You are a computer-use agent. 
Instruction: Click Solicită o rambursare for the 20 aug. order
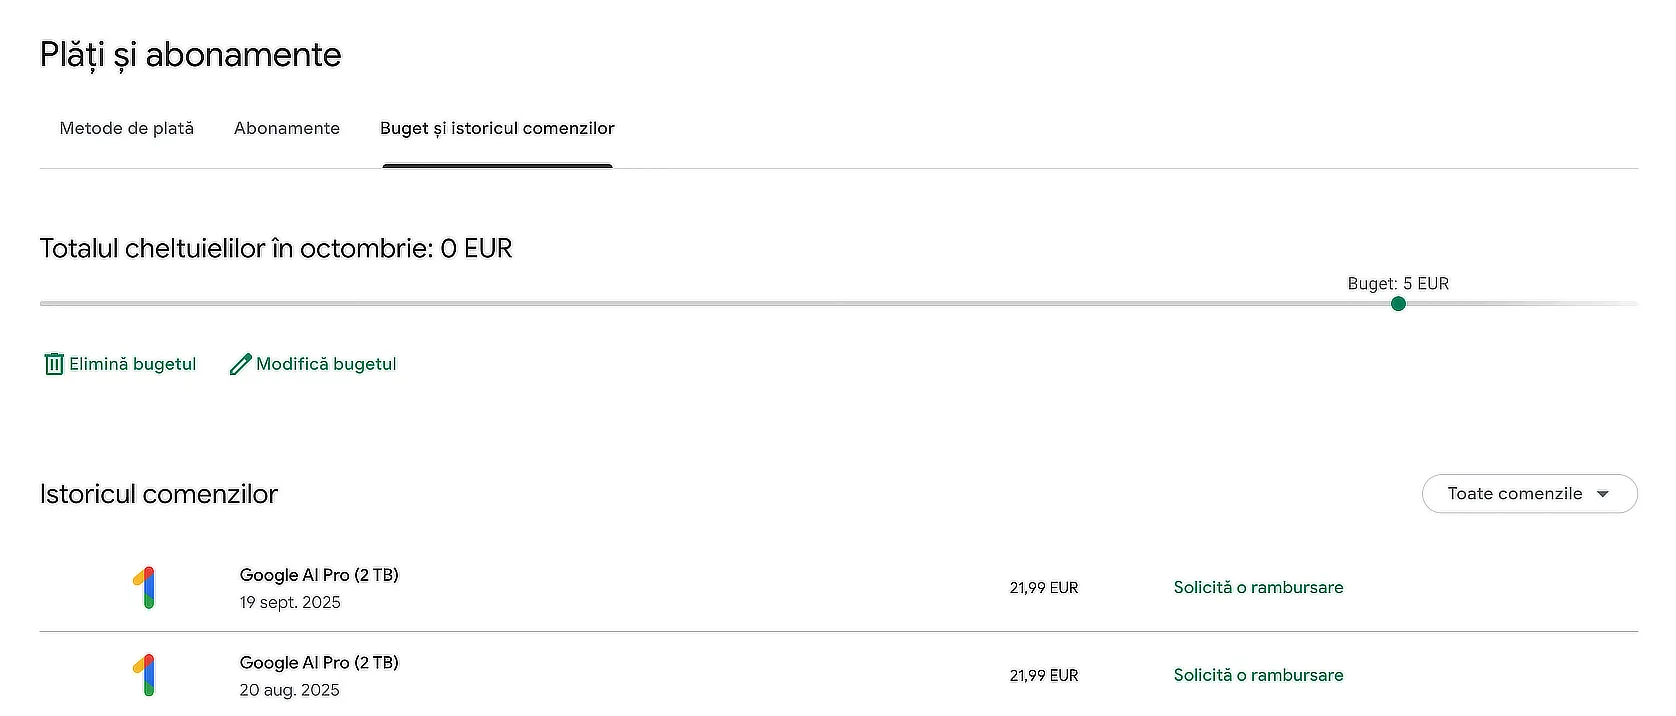tap(1258, 675)
